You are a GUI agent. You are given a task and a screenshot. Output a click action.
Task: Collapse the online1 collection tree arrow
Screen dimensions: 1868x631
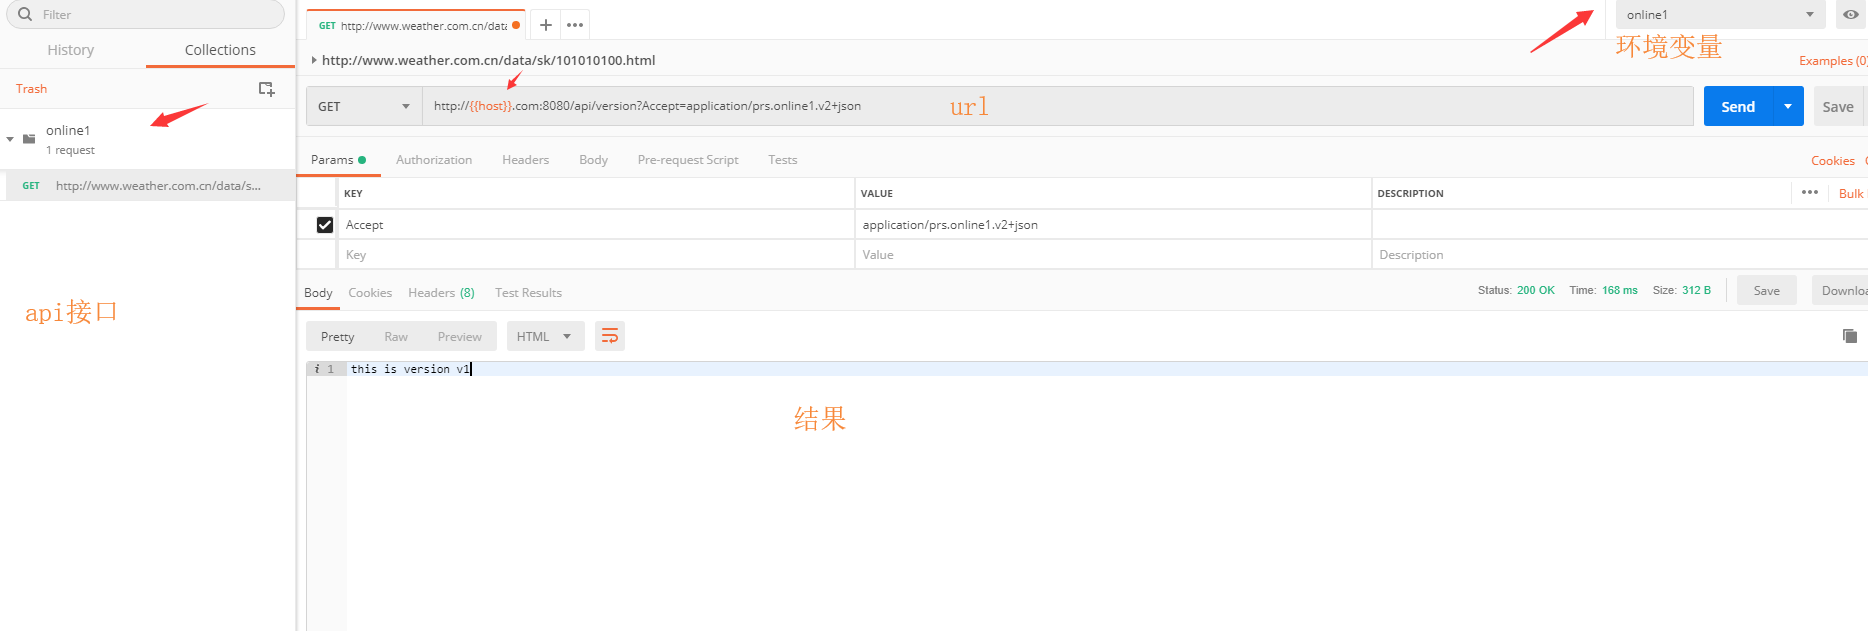tap(10, 139)
